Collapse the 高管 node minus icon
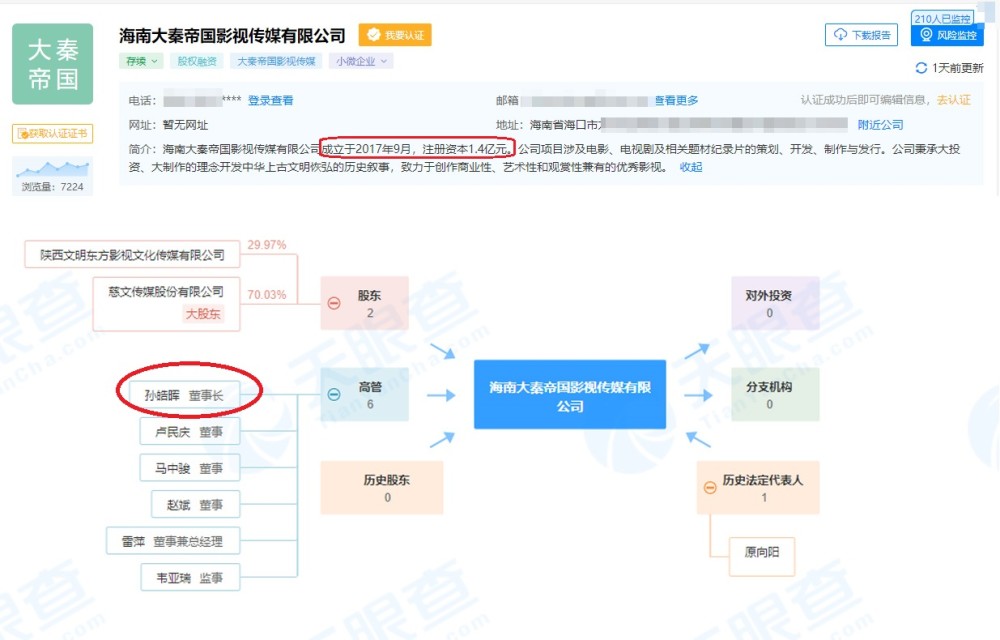Image resolution: width=1000 pixels, height=640 pixels. click(334, 395)
